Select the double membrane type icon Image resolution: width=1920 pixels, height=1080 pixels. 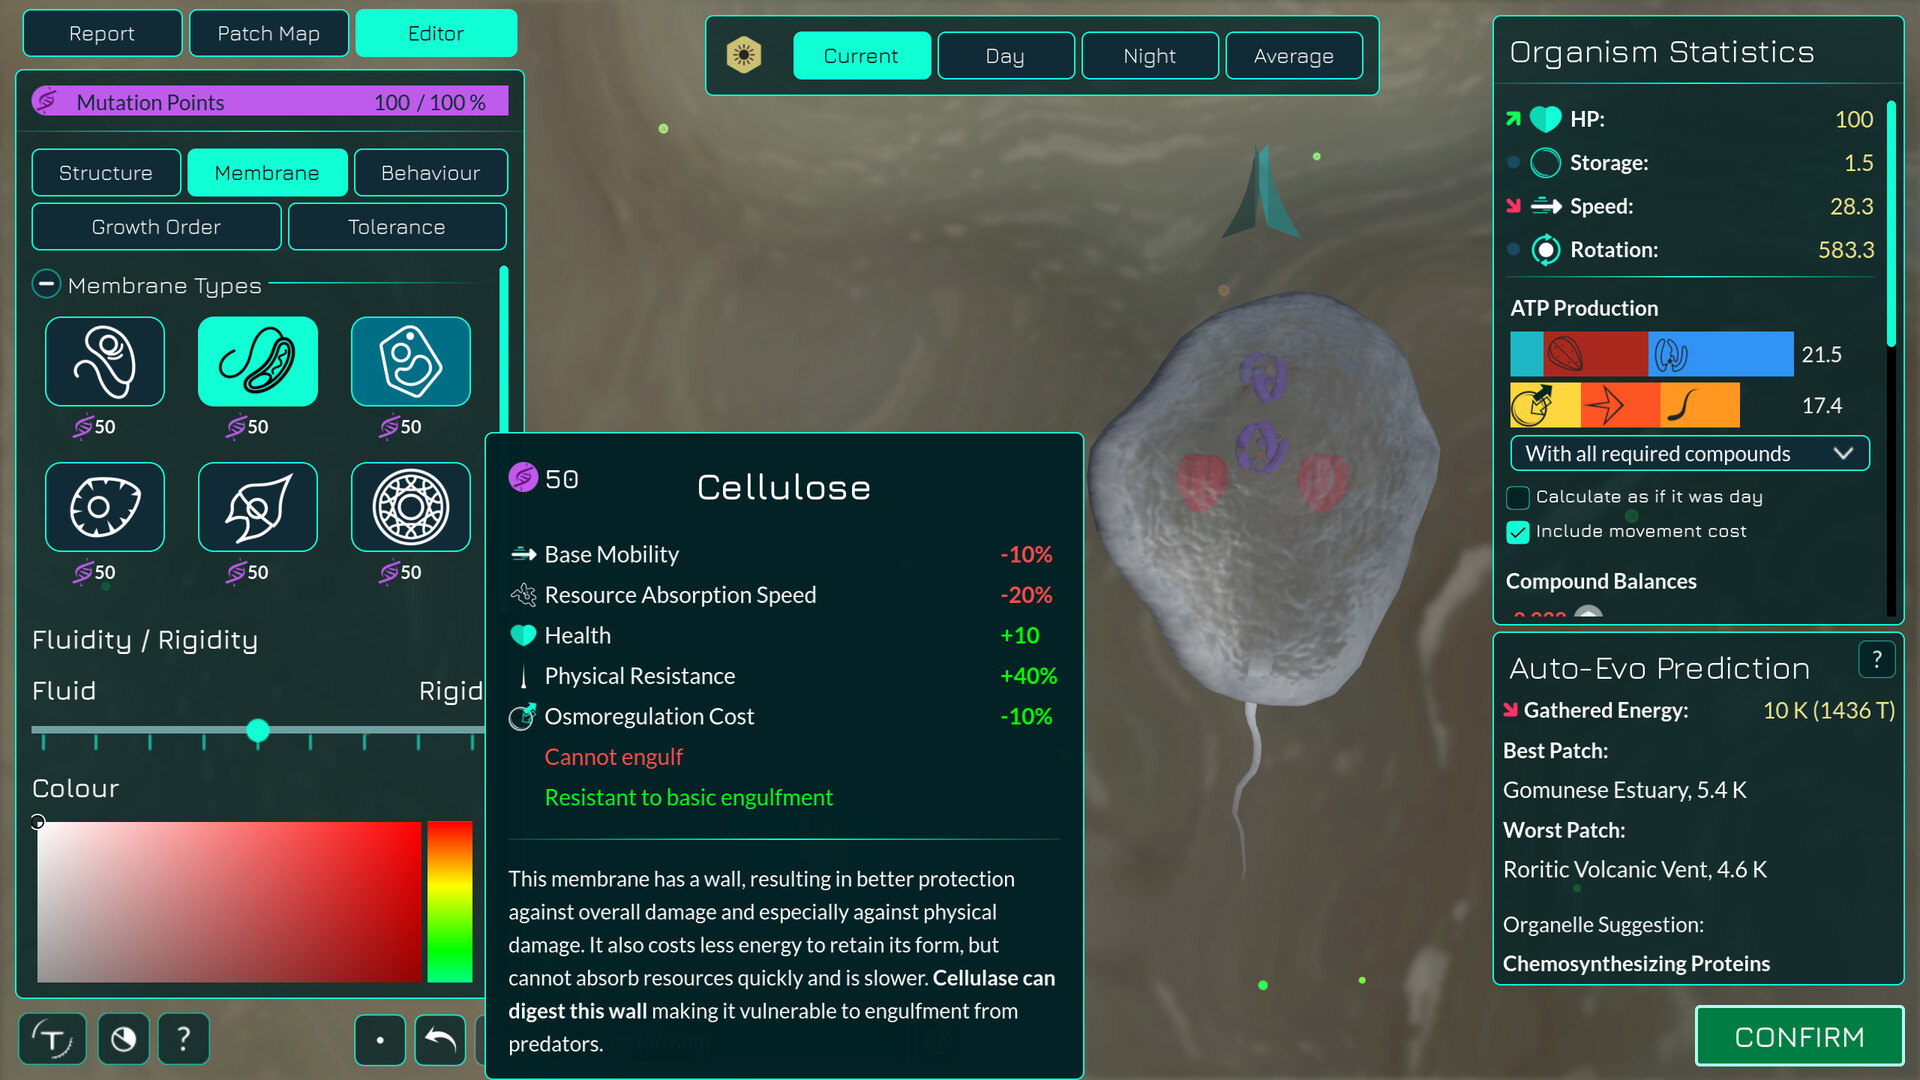point(257,361)
